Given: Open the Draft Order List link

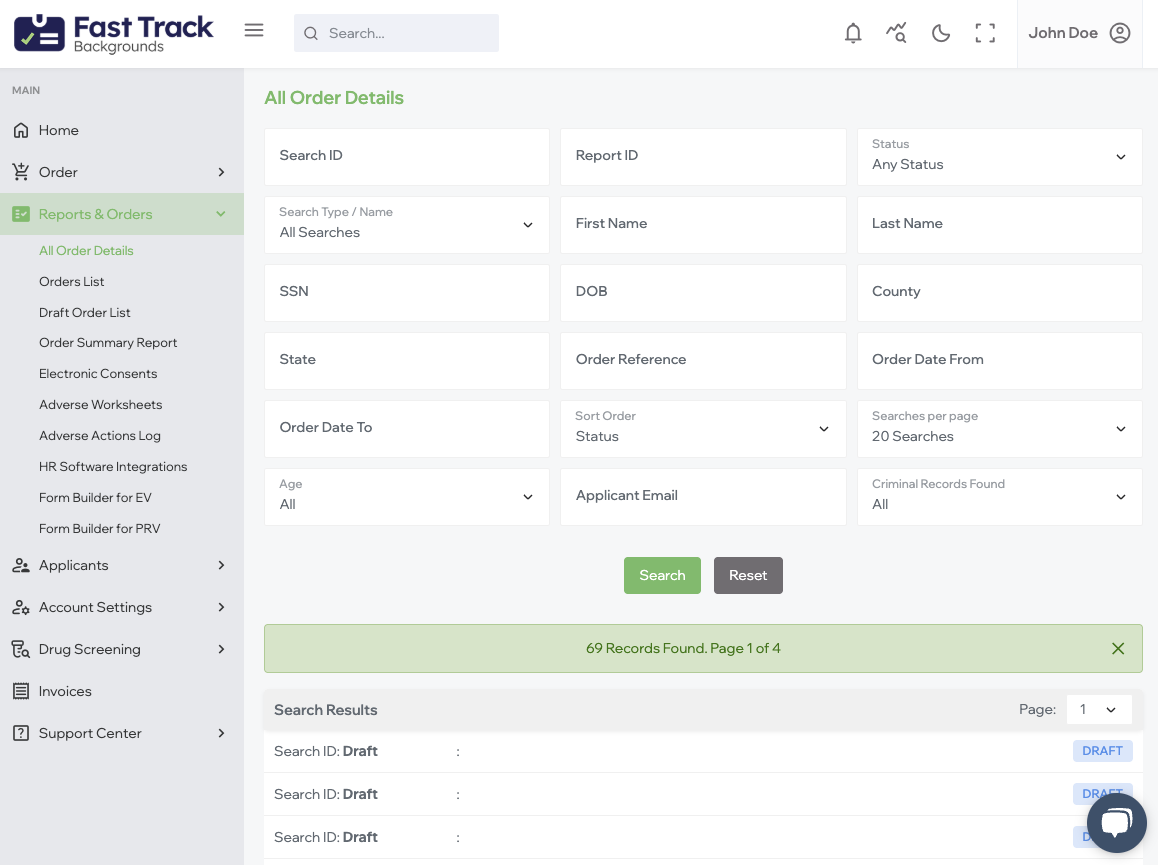Looking at the screenshot, I should click(85, 312).
